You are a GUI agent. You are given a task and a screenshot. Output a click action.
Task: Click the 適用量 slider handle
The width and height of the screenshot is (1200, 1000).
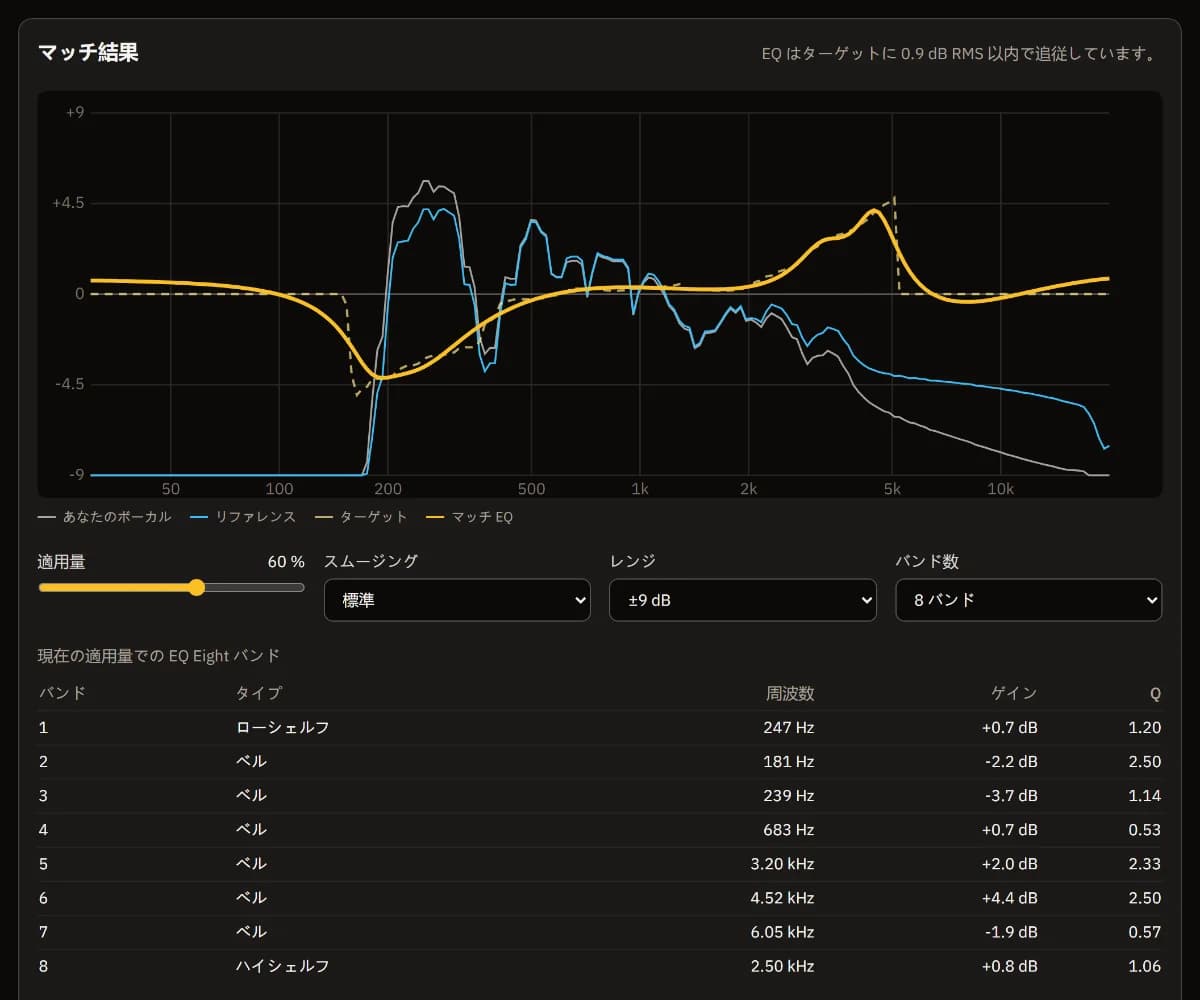click(197, 587)
